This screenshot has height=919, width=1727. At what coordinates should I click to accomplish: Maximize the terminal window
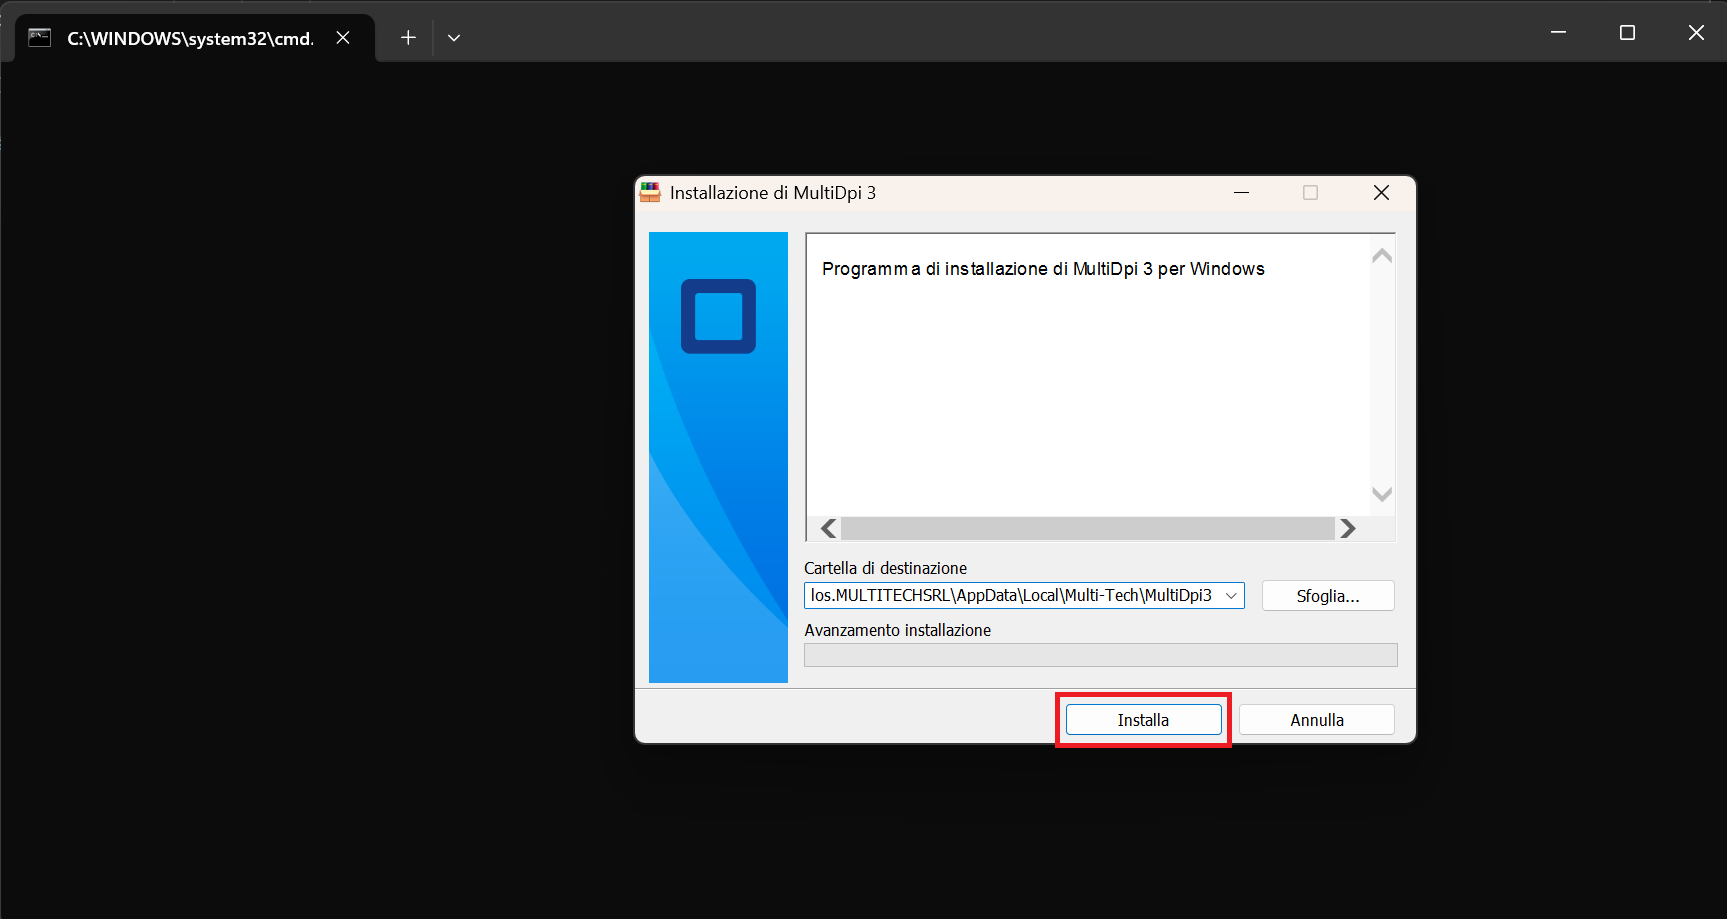coord(1627,32)
